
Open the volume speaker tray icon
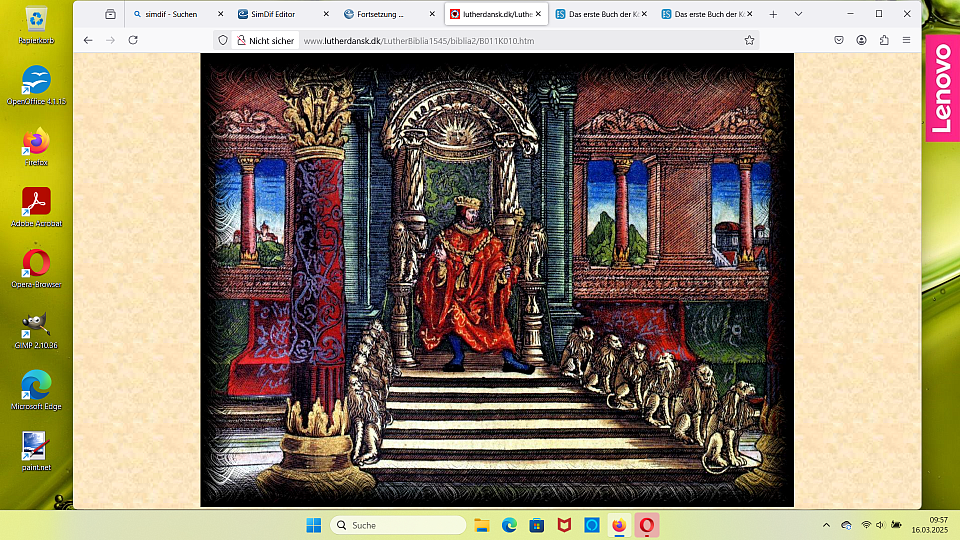click(x=880, y=525)
